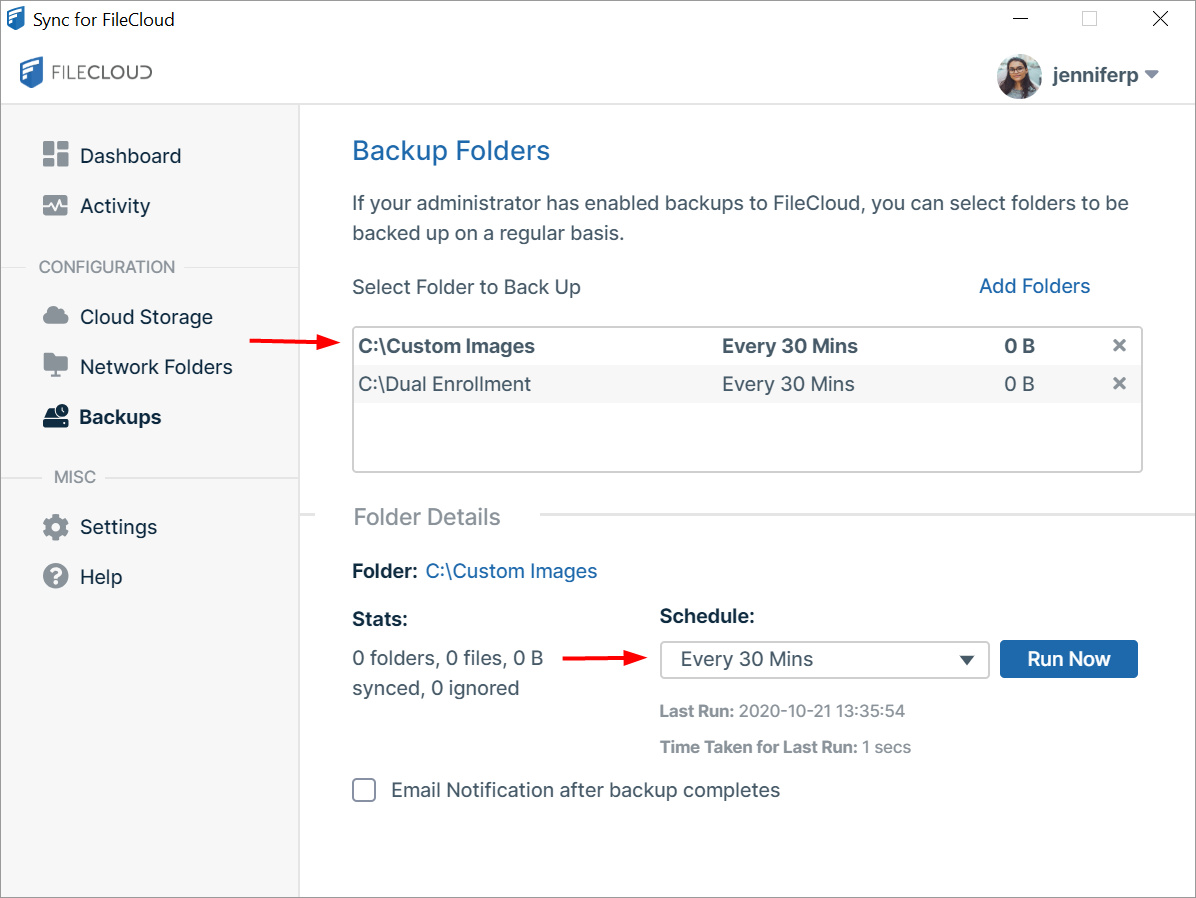
Task: Click the Activity monitor icon
Action: pyautogui.click(x=55, y=205)
